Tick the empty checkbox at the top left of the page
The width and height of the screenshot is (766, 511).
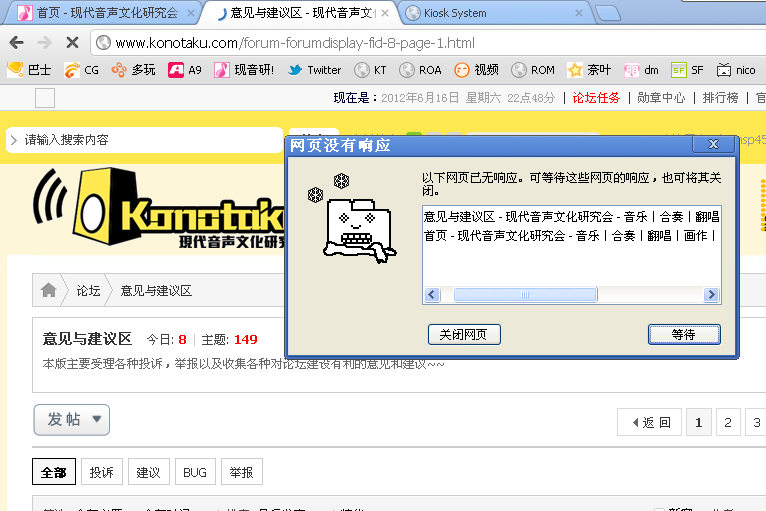[x=45, y=98]
